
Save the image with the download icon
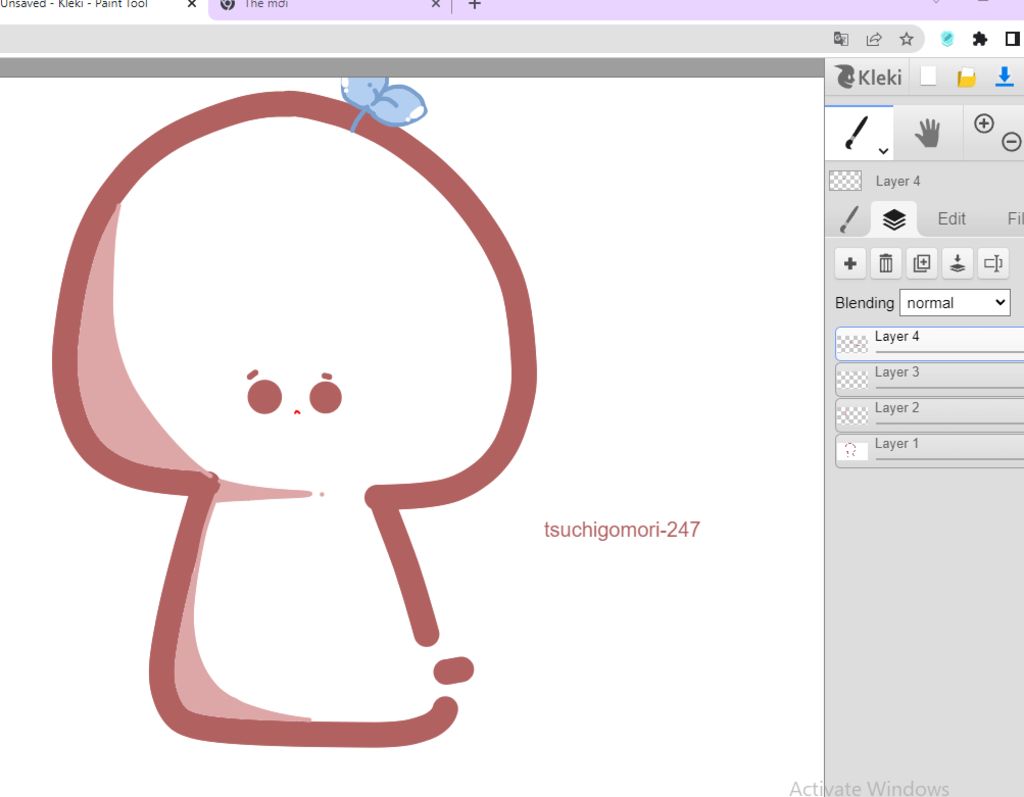[x=1004, y=77]
